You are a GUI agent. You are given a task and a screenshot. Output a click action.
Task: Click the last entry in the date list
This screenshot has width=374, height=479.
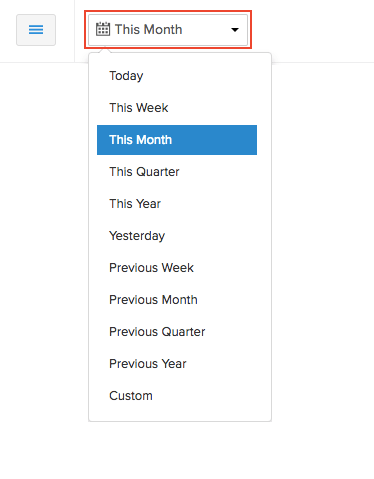[x=177, y=396]
